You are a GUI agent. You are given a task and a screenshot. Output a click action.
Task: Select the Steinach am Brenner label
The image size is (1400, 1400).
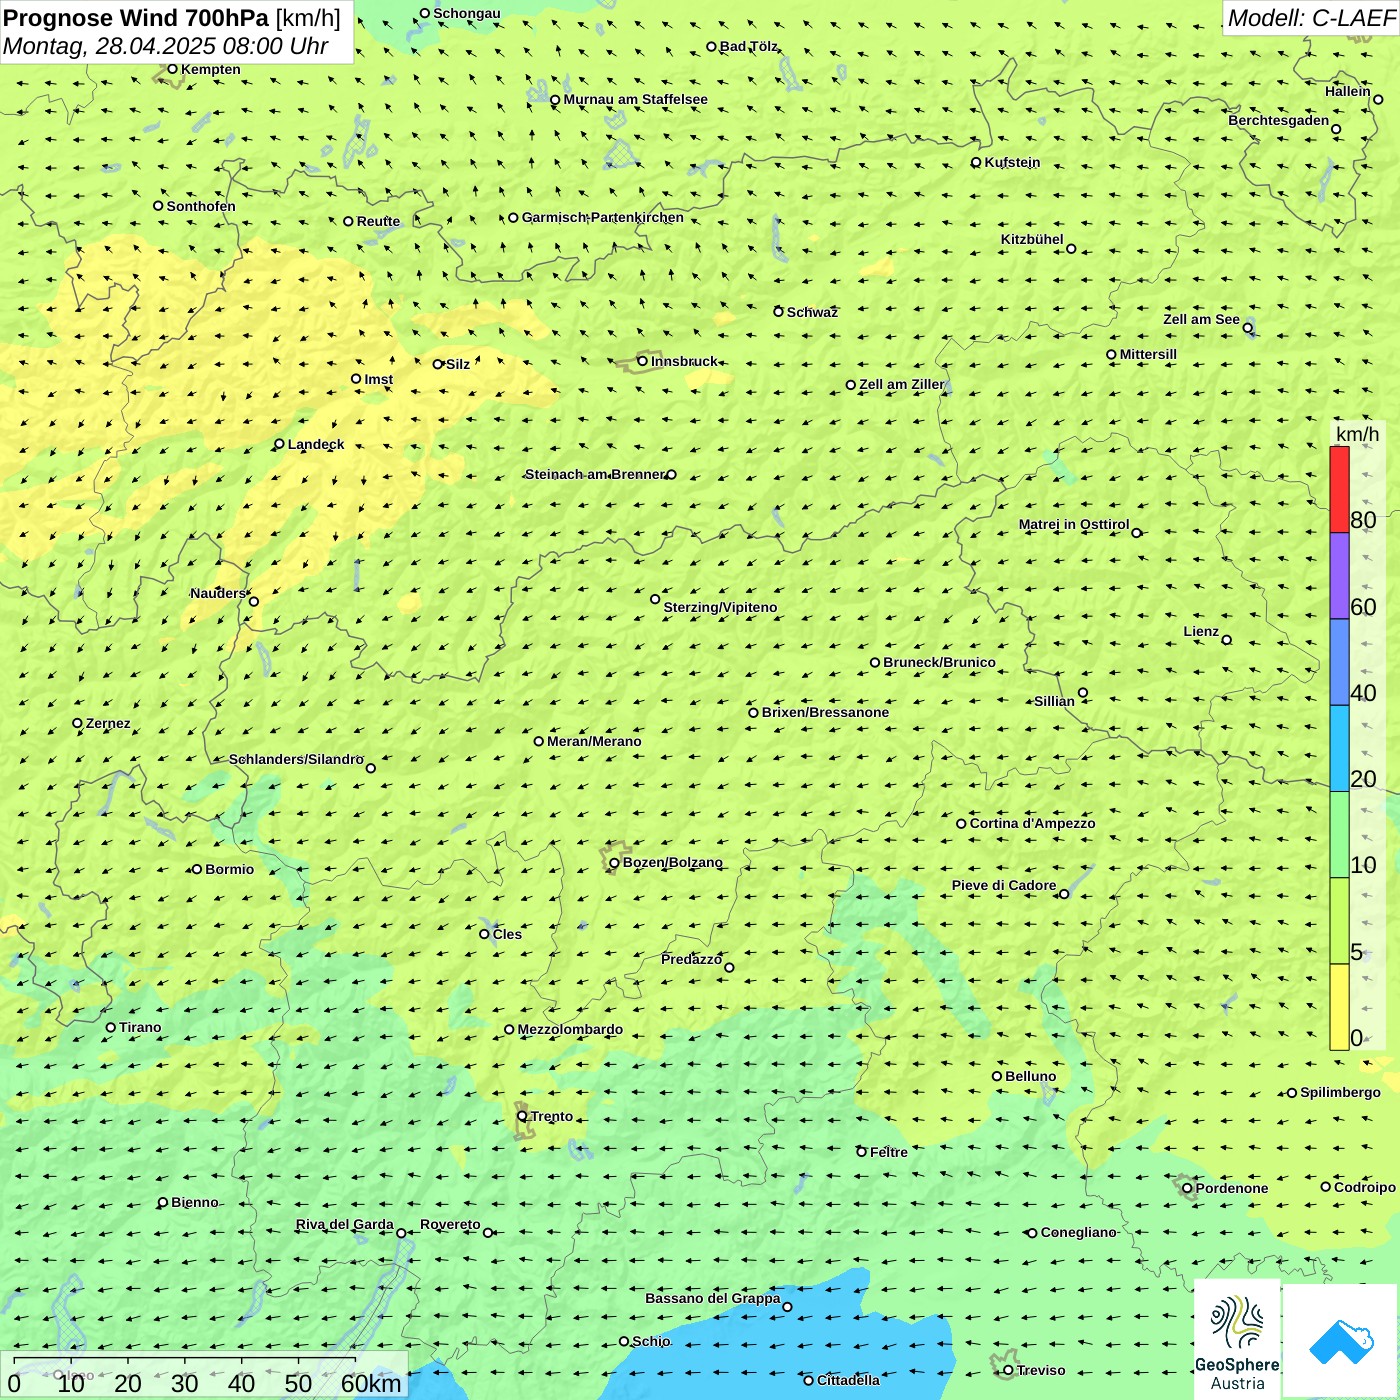pyautogui.click(x=595, y=474)
